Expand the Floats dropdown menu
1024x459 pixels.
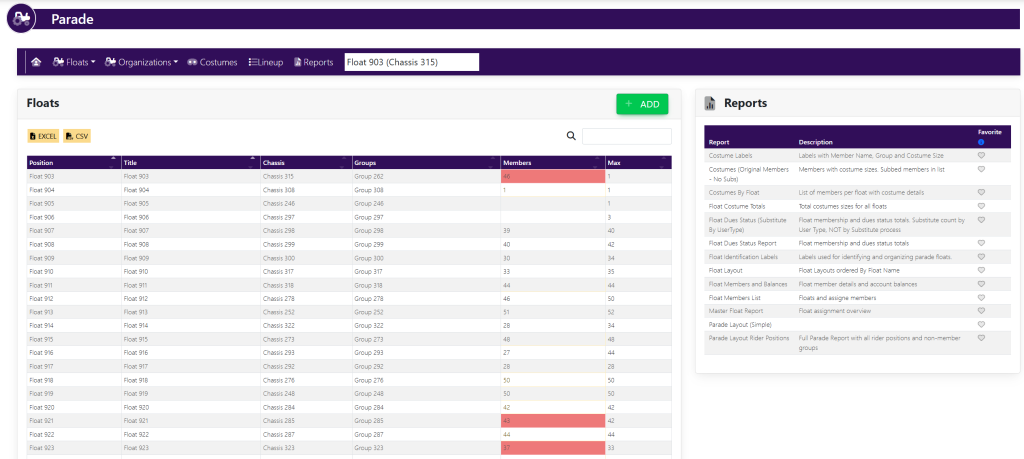pyautogui.click(x=74, y=62)
